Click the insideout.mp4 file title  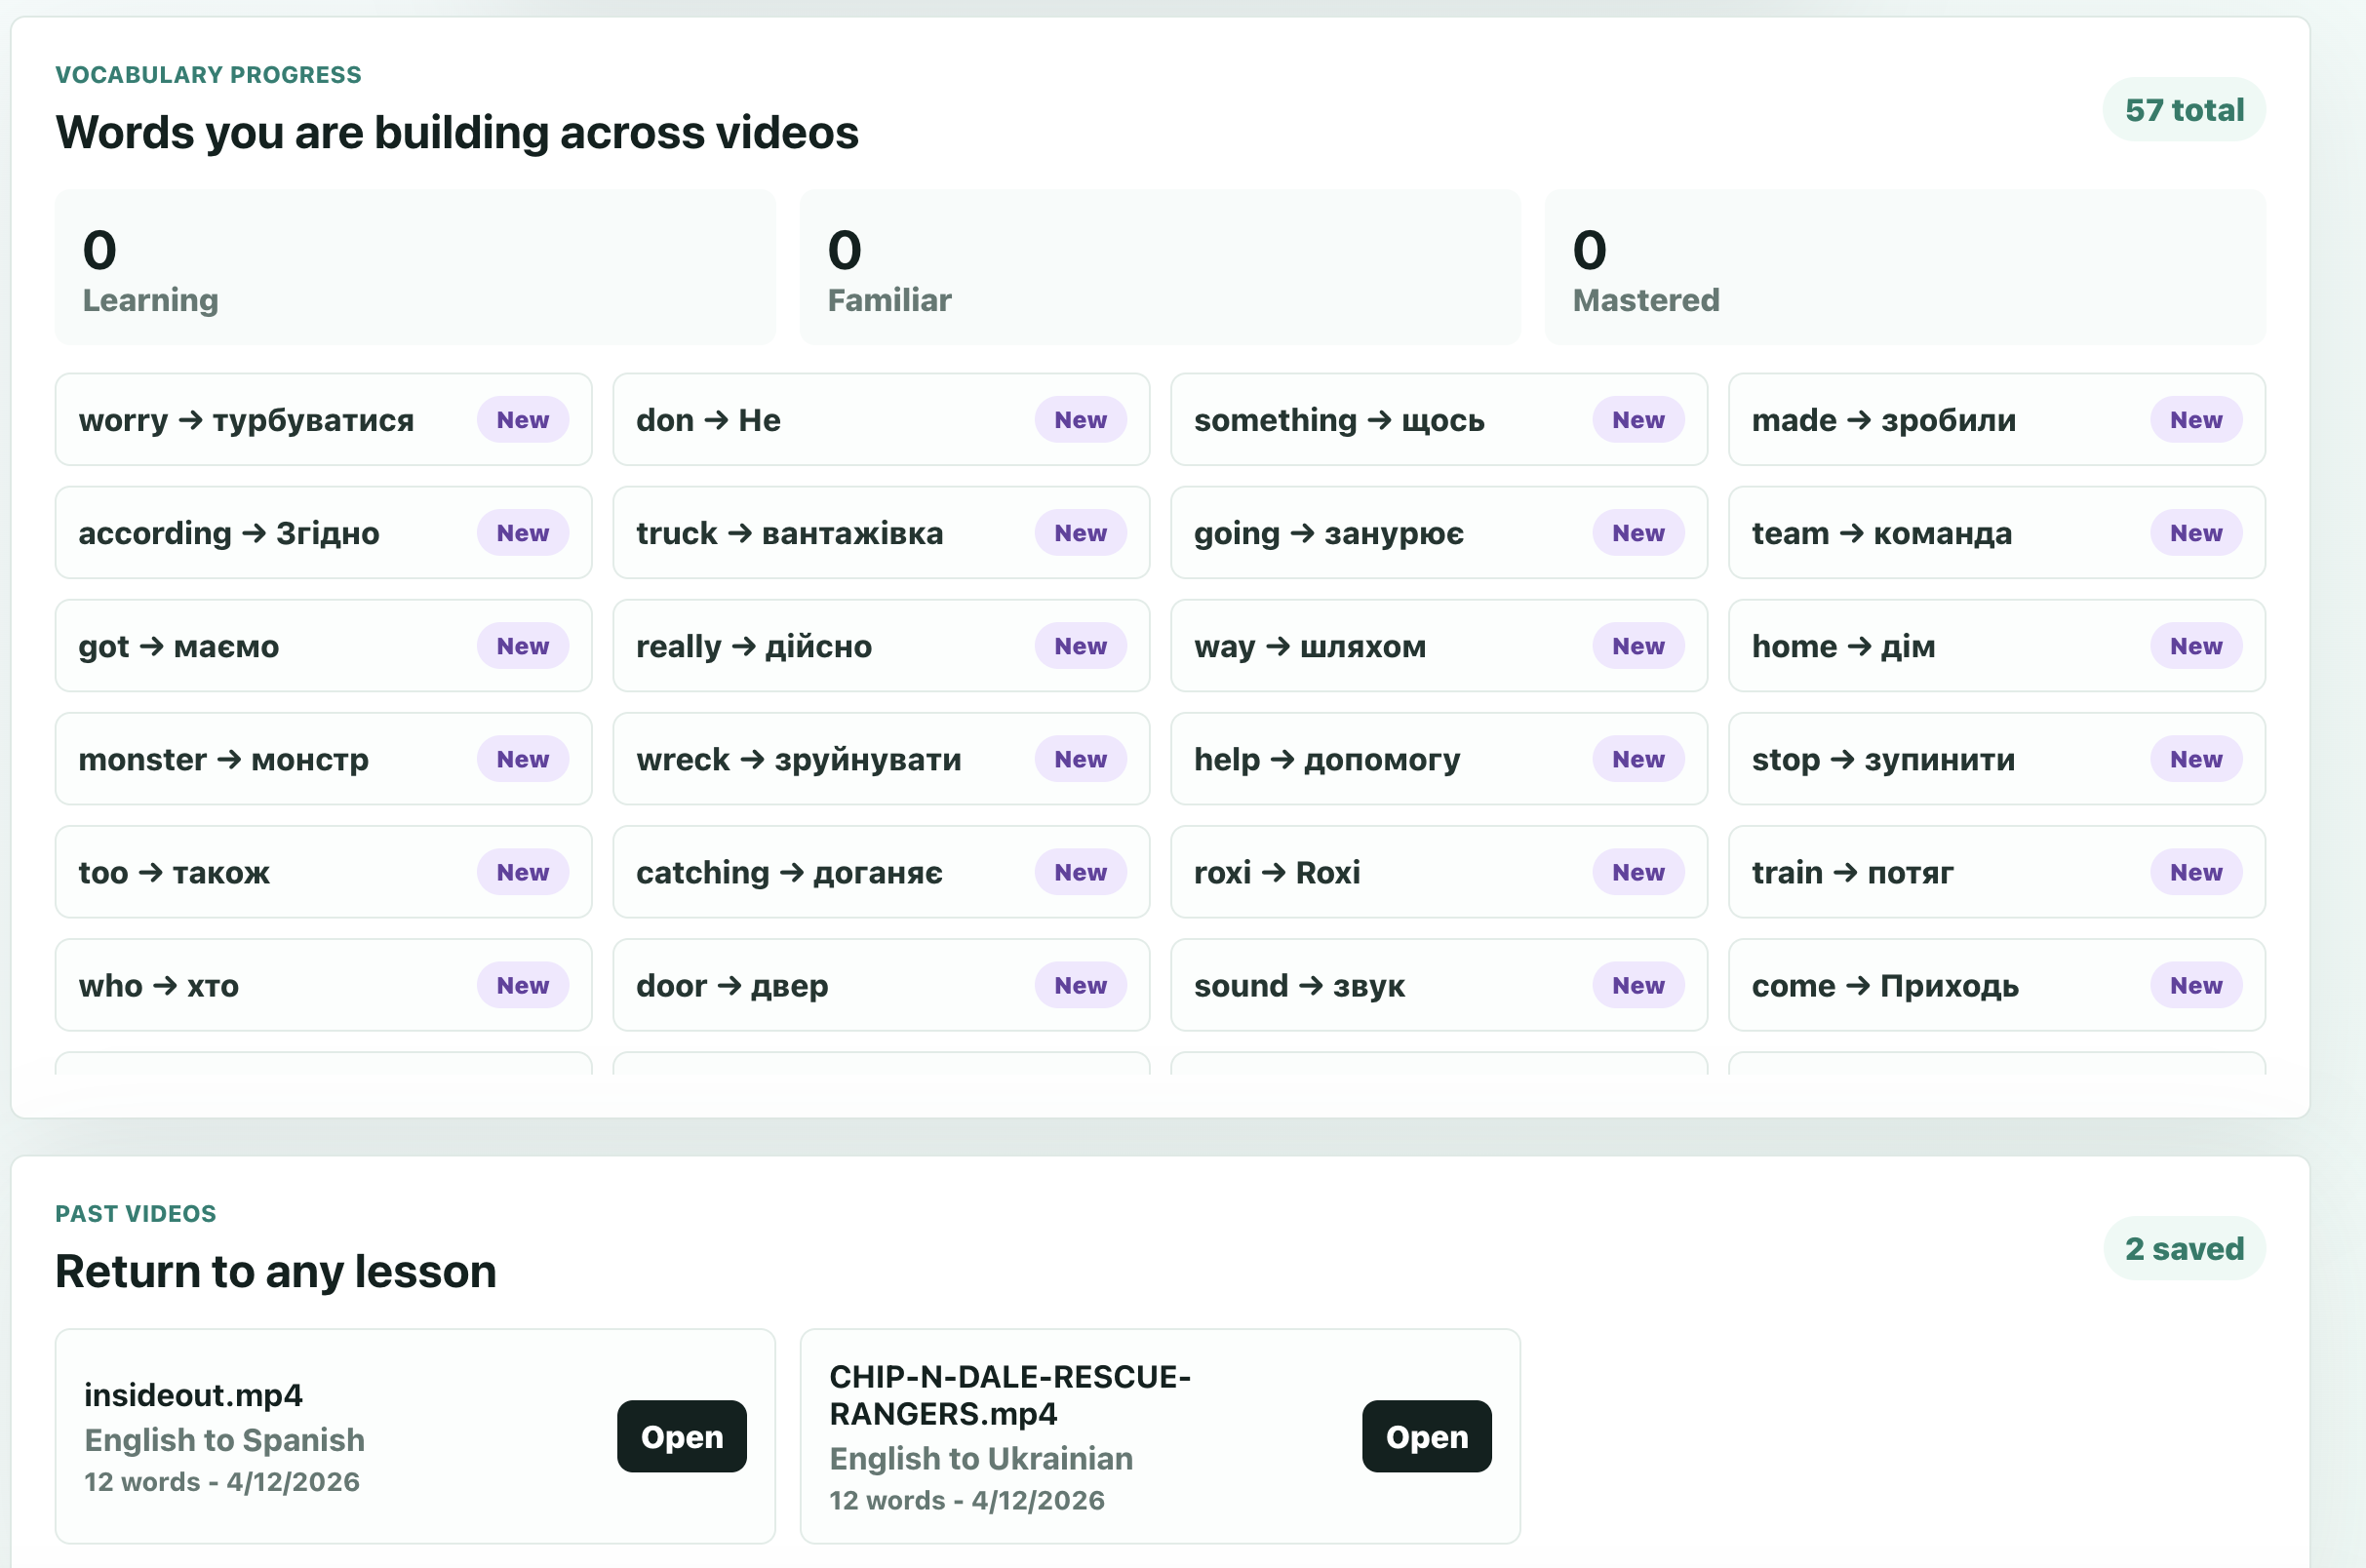coord(193,1394)
